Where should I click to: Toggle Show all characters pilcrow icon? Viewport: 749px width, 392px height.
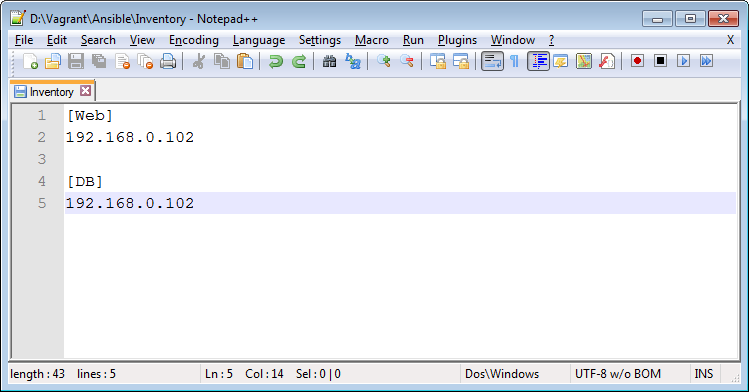(514, 61)
